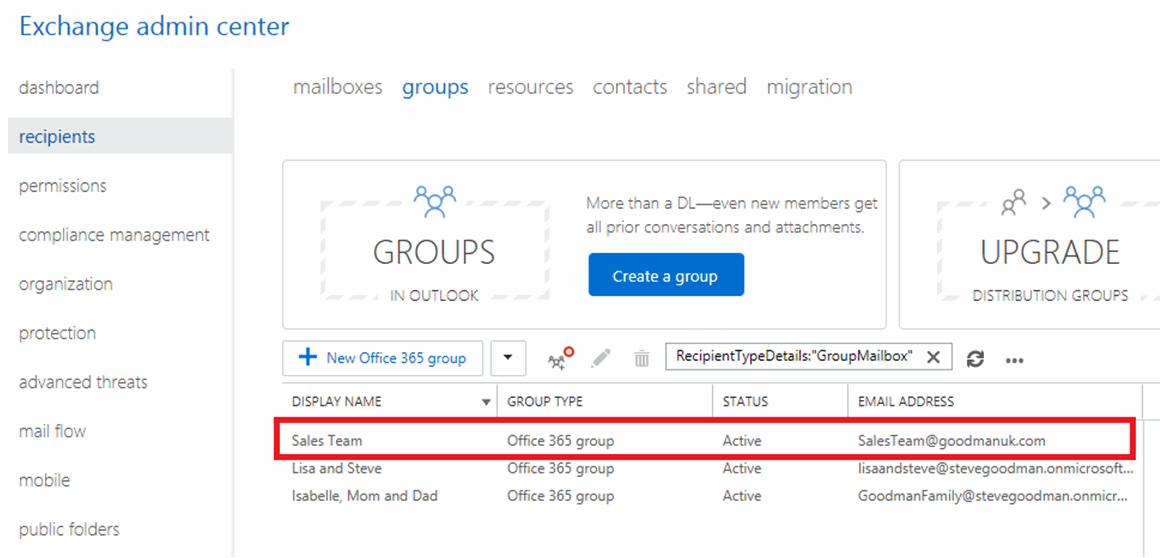Select the Sales Team group row

point(706,440)
